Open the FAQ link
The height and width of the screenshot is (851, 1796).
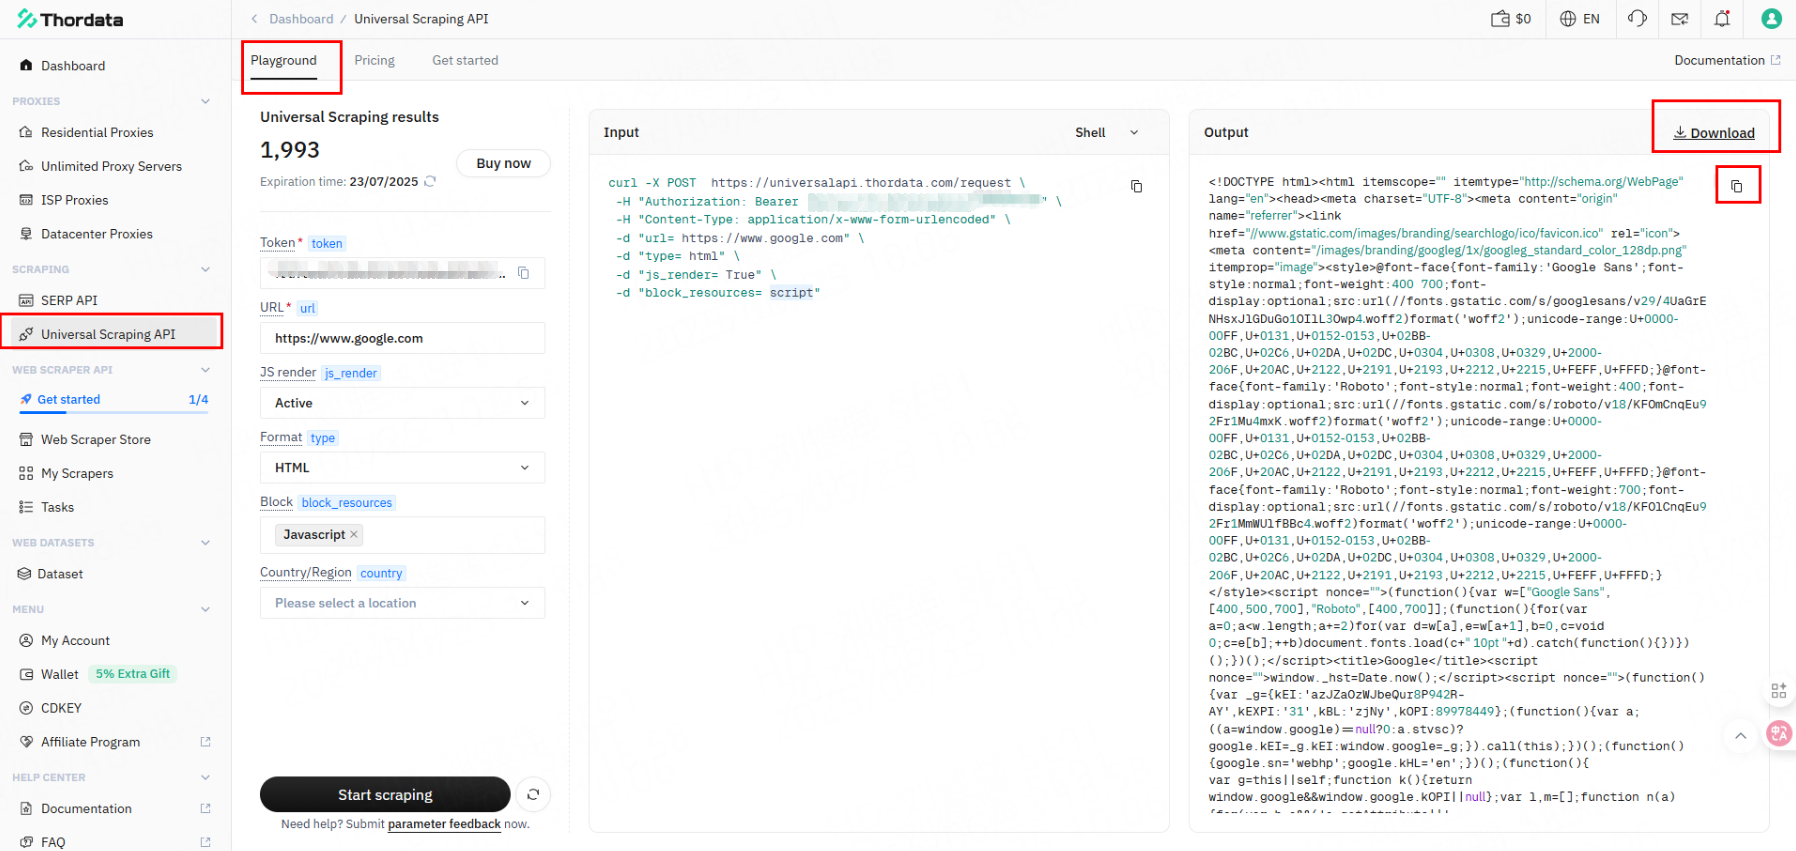[x=115, y=842]
